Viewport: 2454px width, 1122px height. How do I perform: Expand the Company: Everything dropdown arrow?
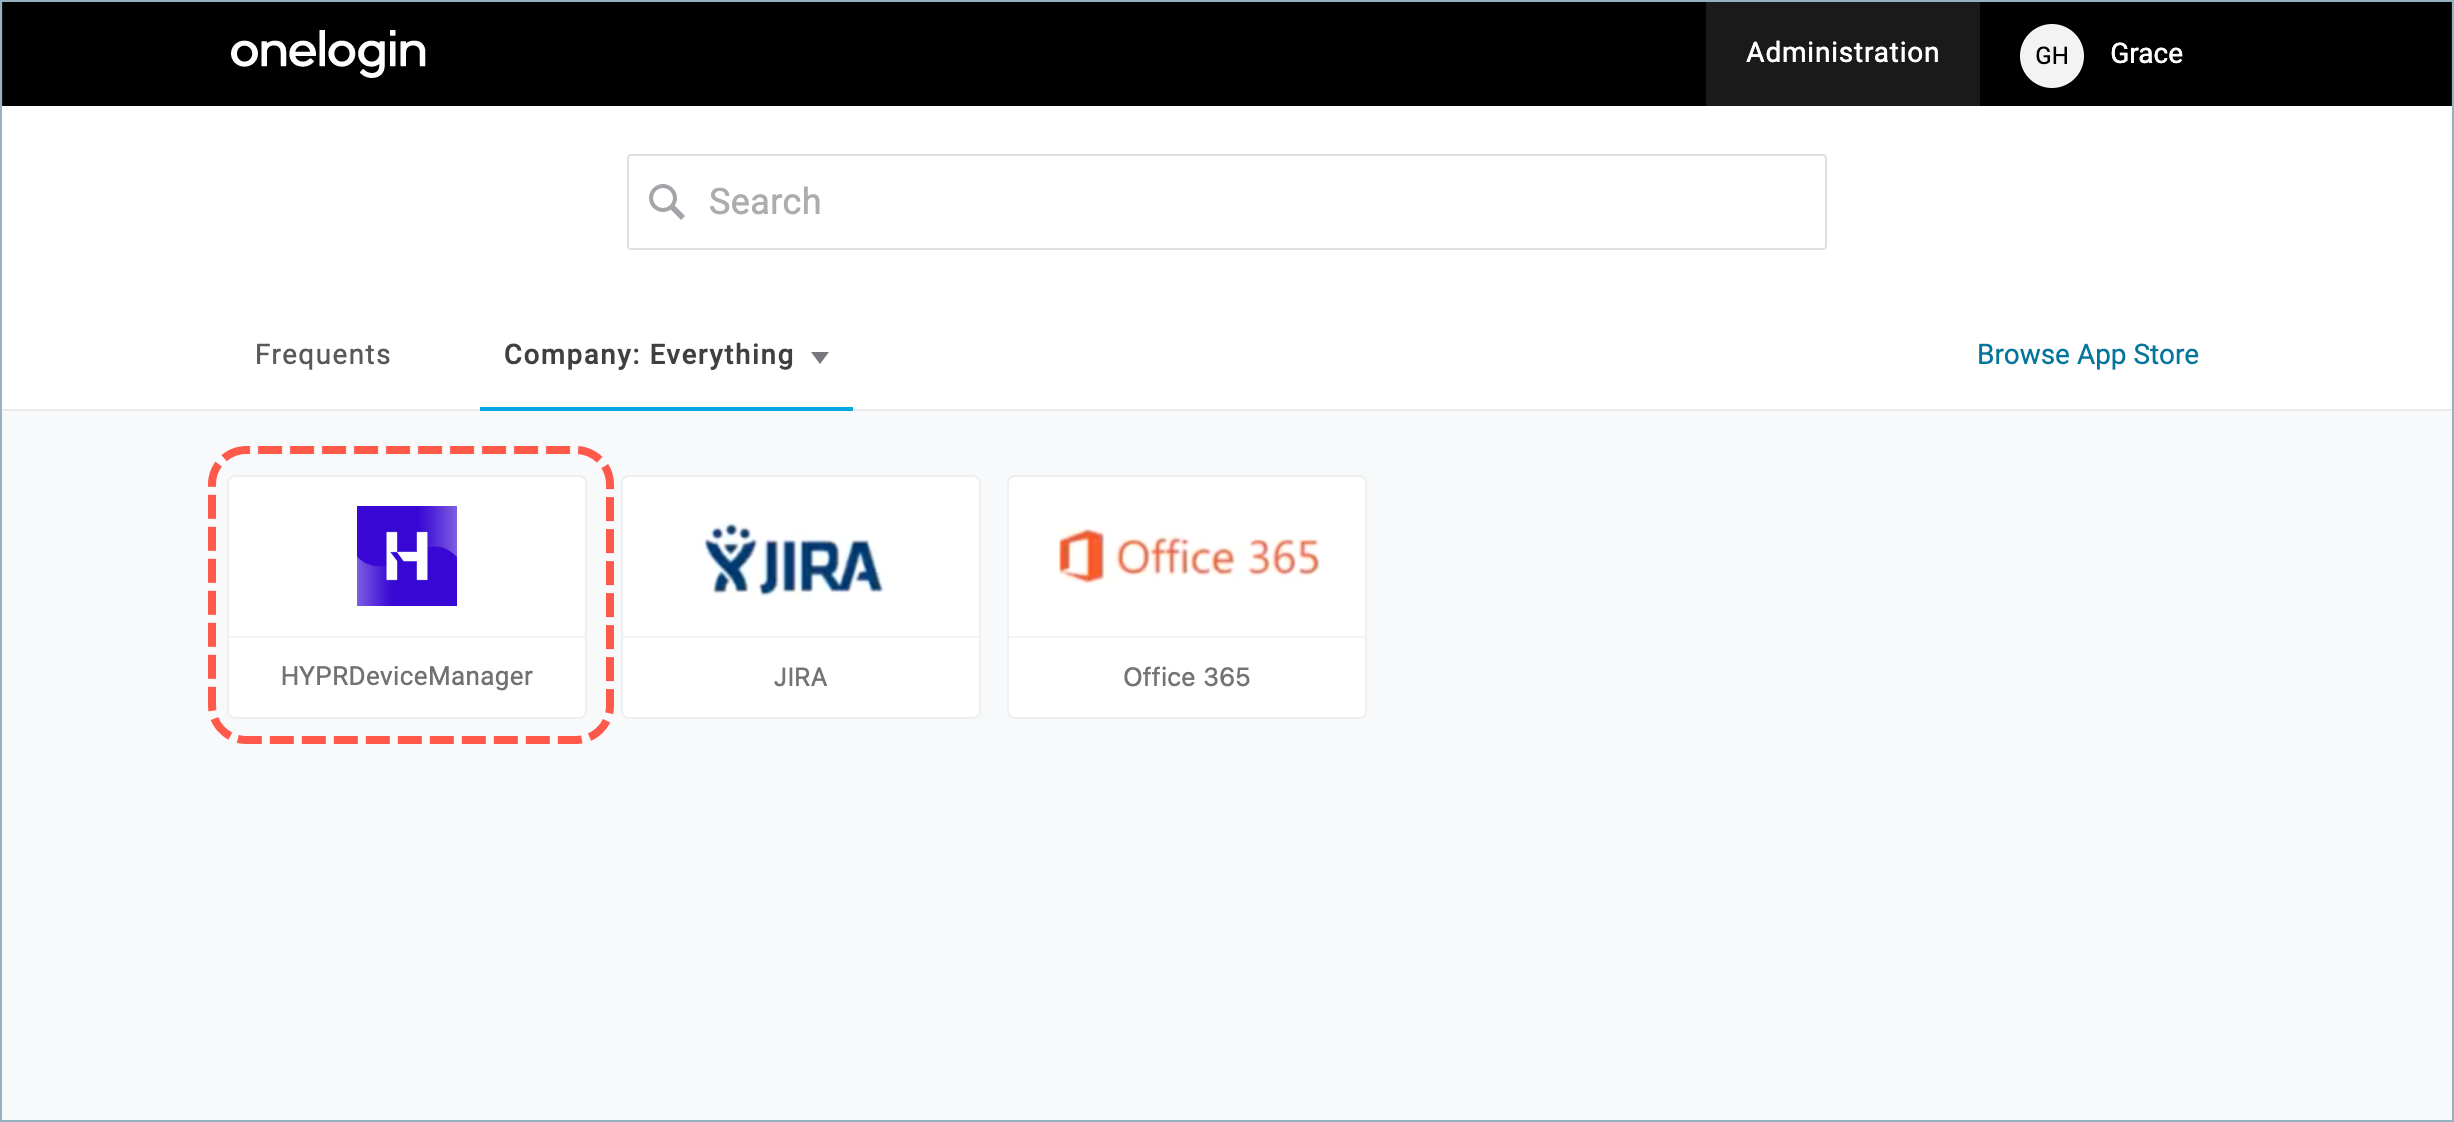[x=820, y=357]
